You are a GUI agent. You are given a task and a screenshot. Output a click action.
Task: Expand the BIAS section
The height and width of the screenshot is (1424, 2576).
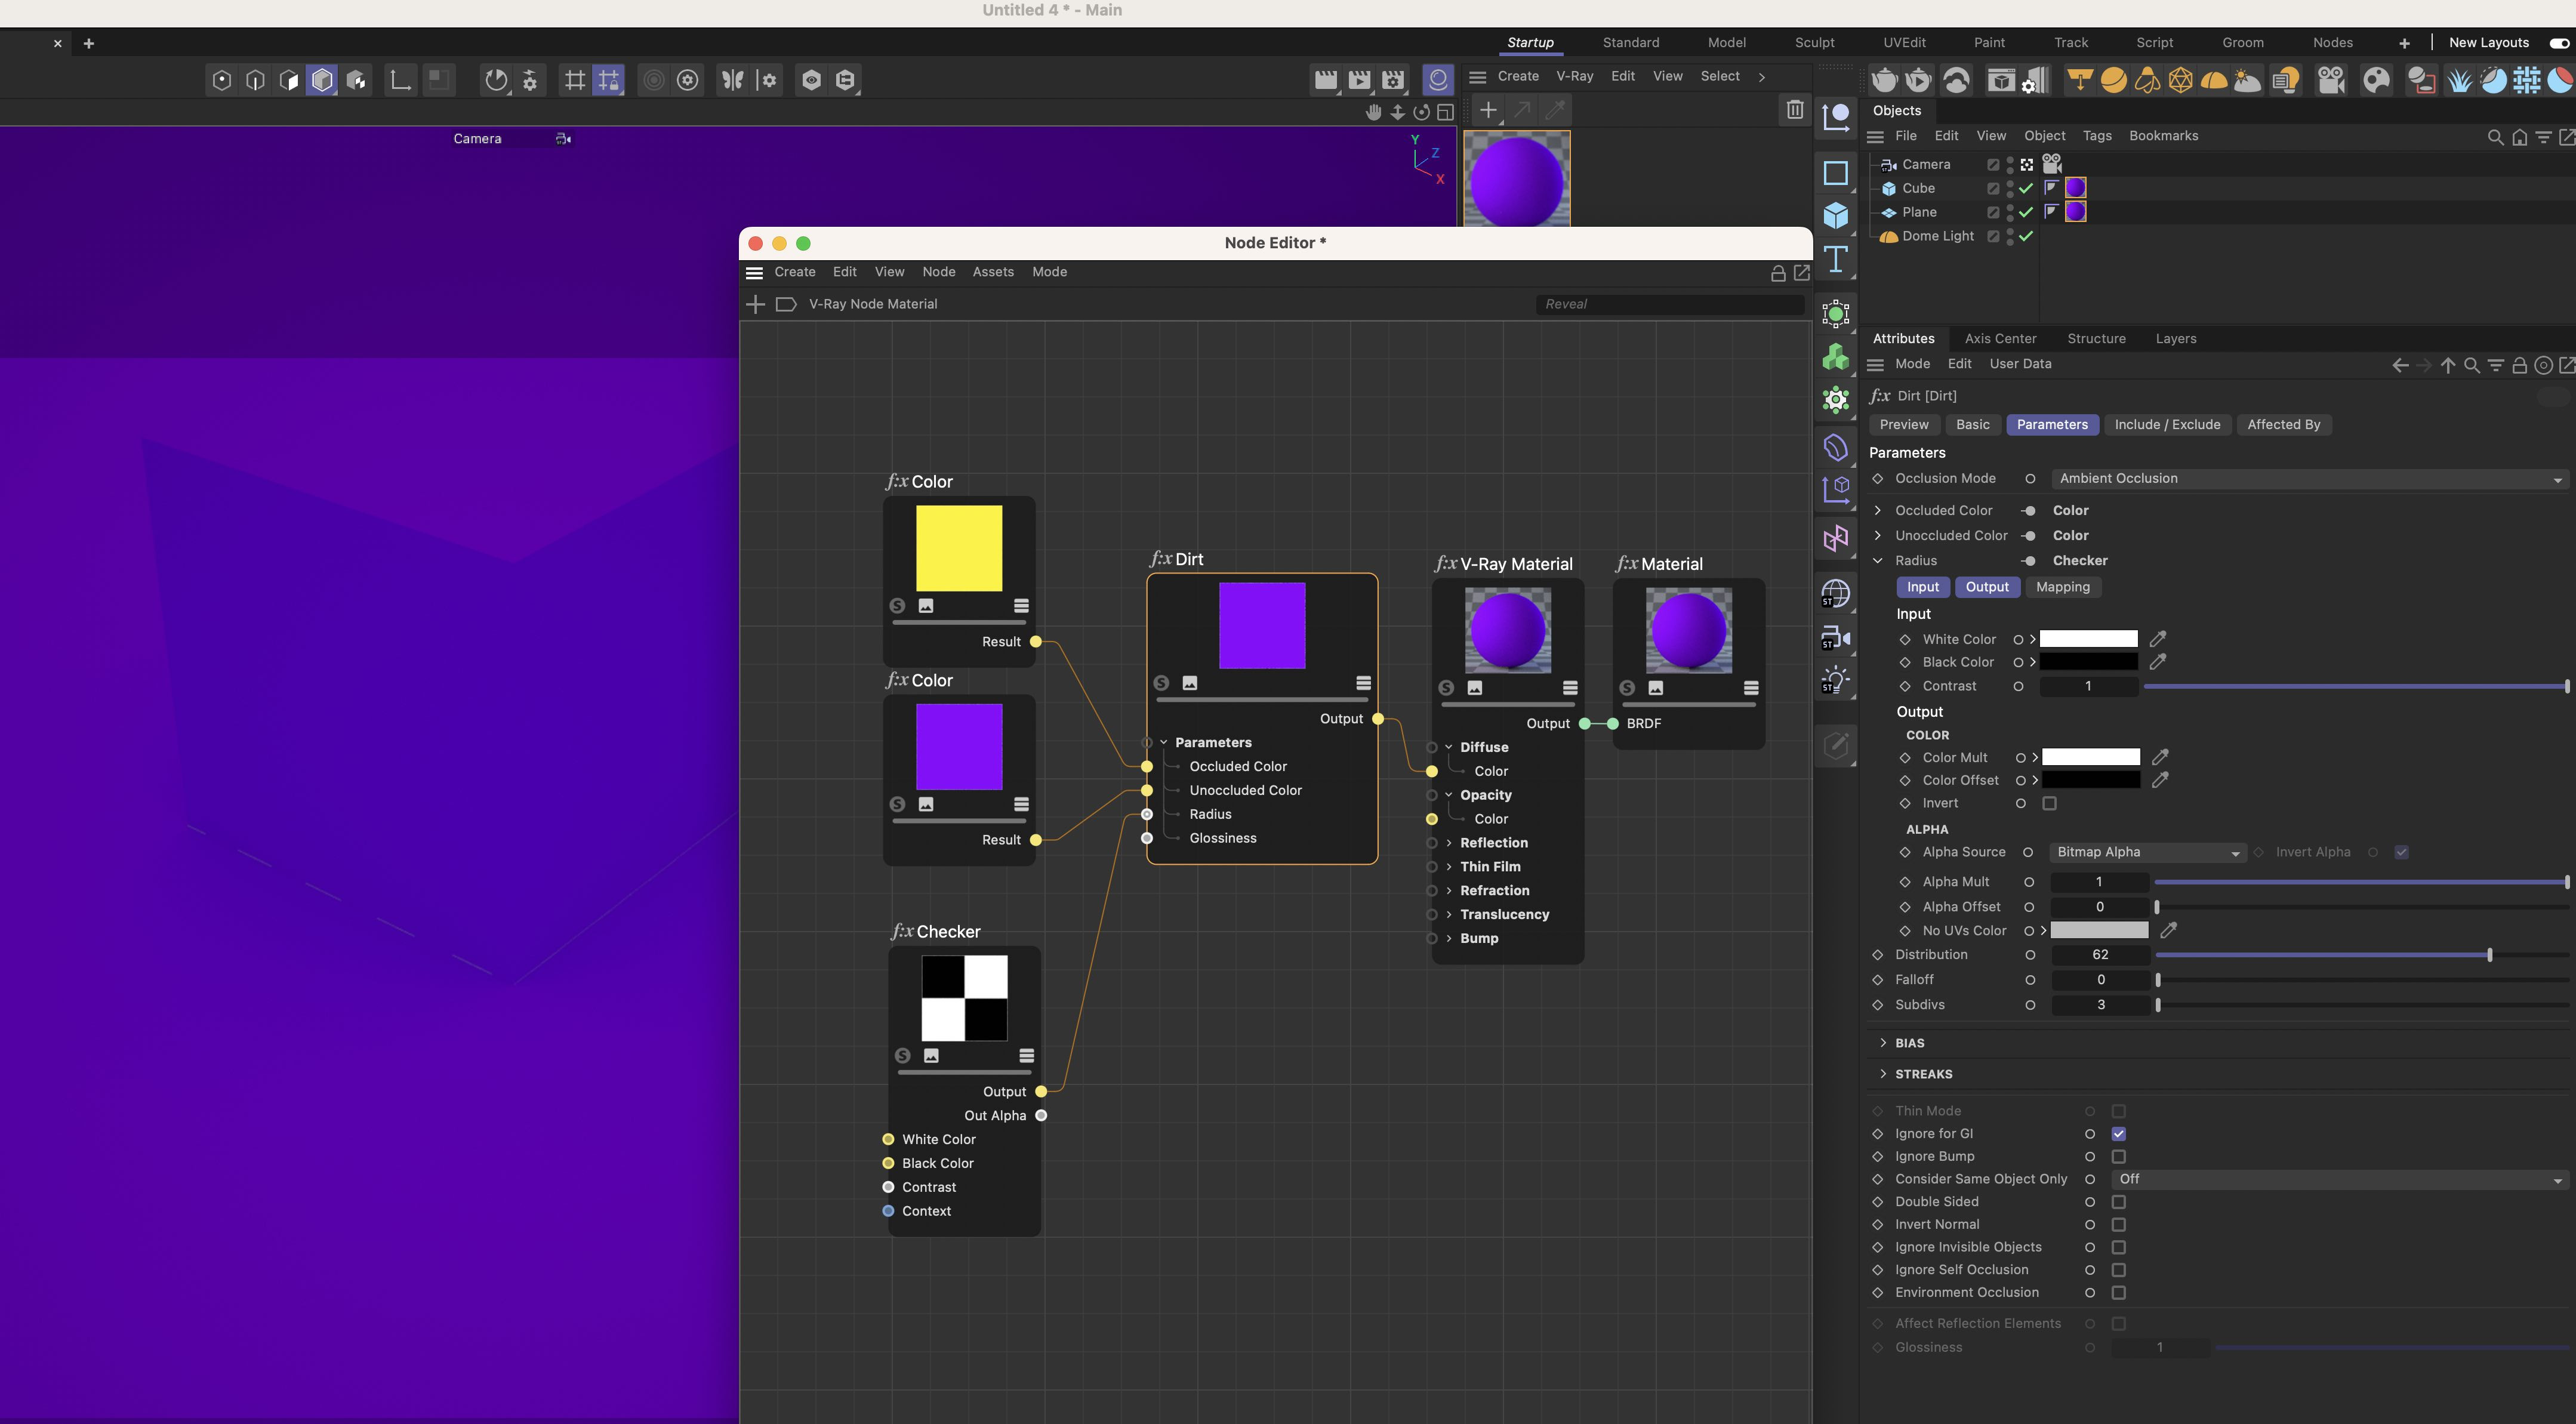point(1883,1043)
